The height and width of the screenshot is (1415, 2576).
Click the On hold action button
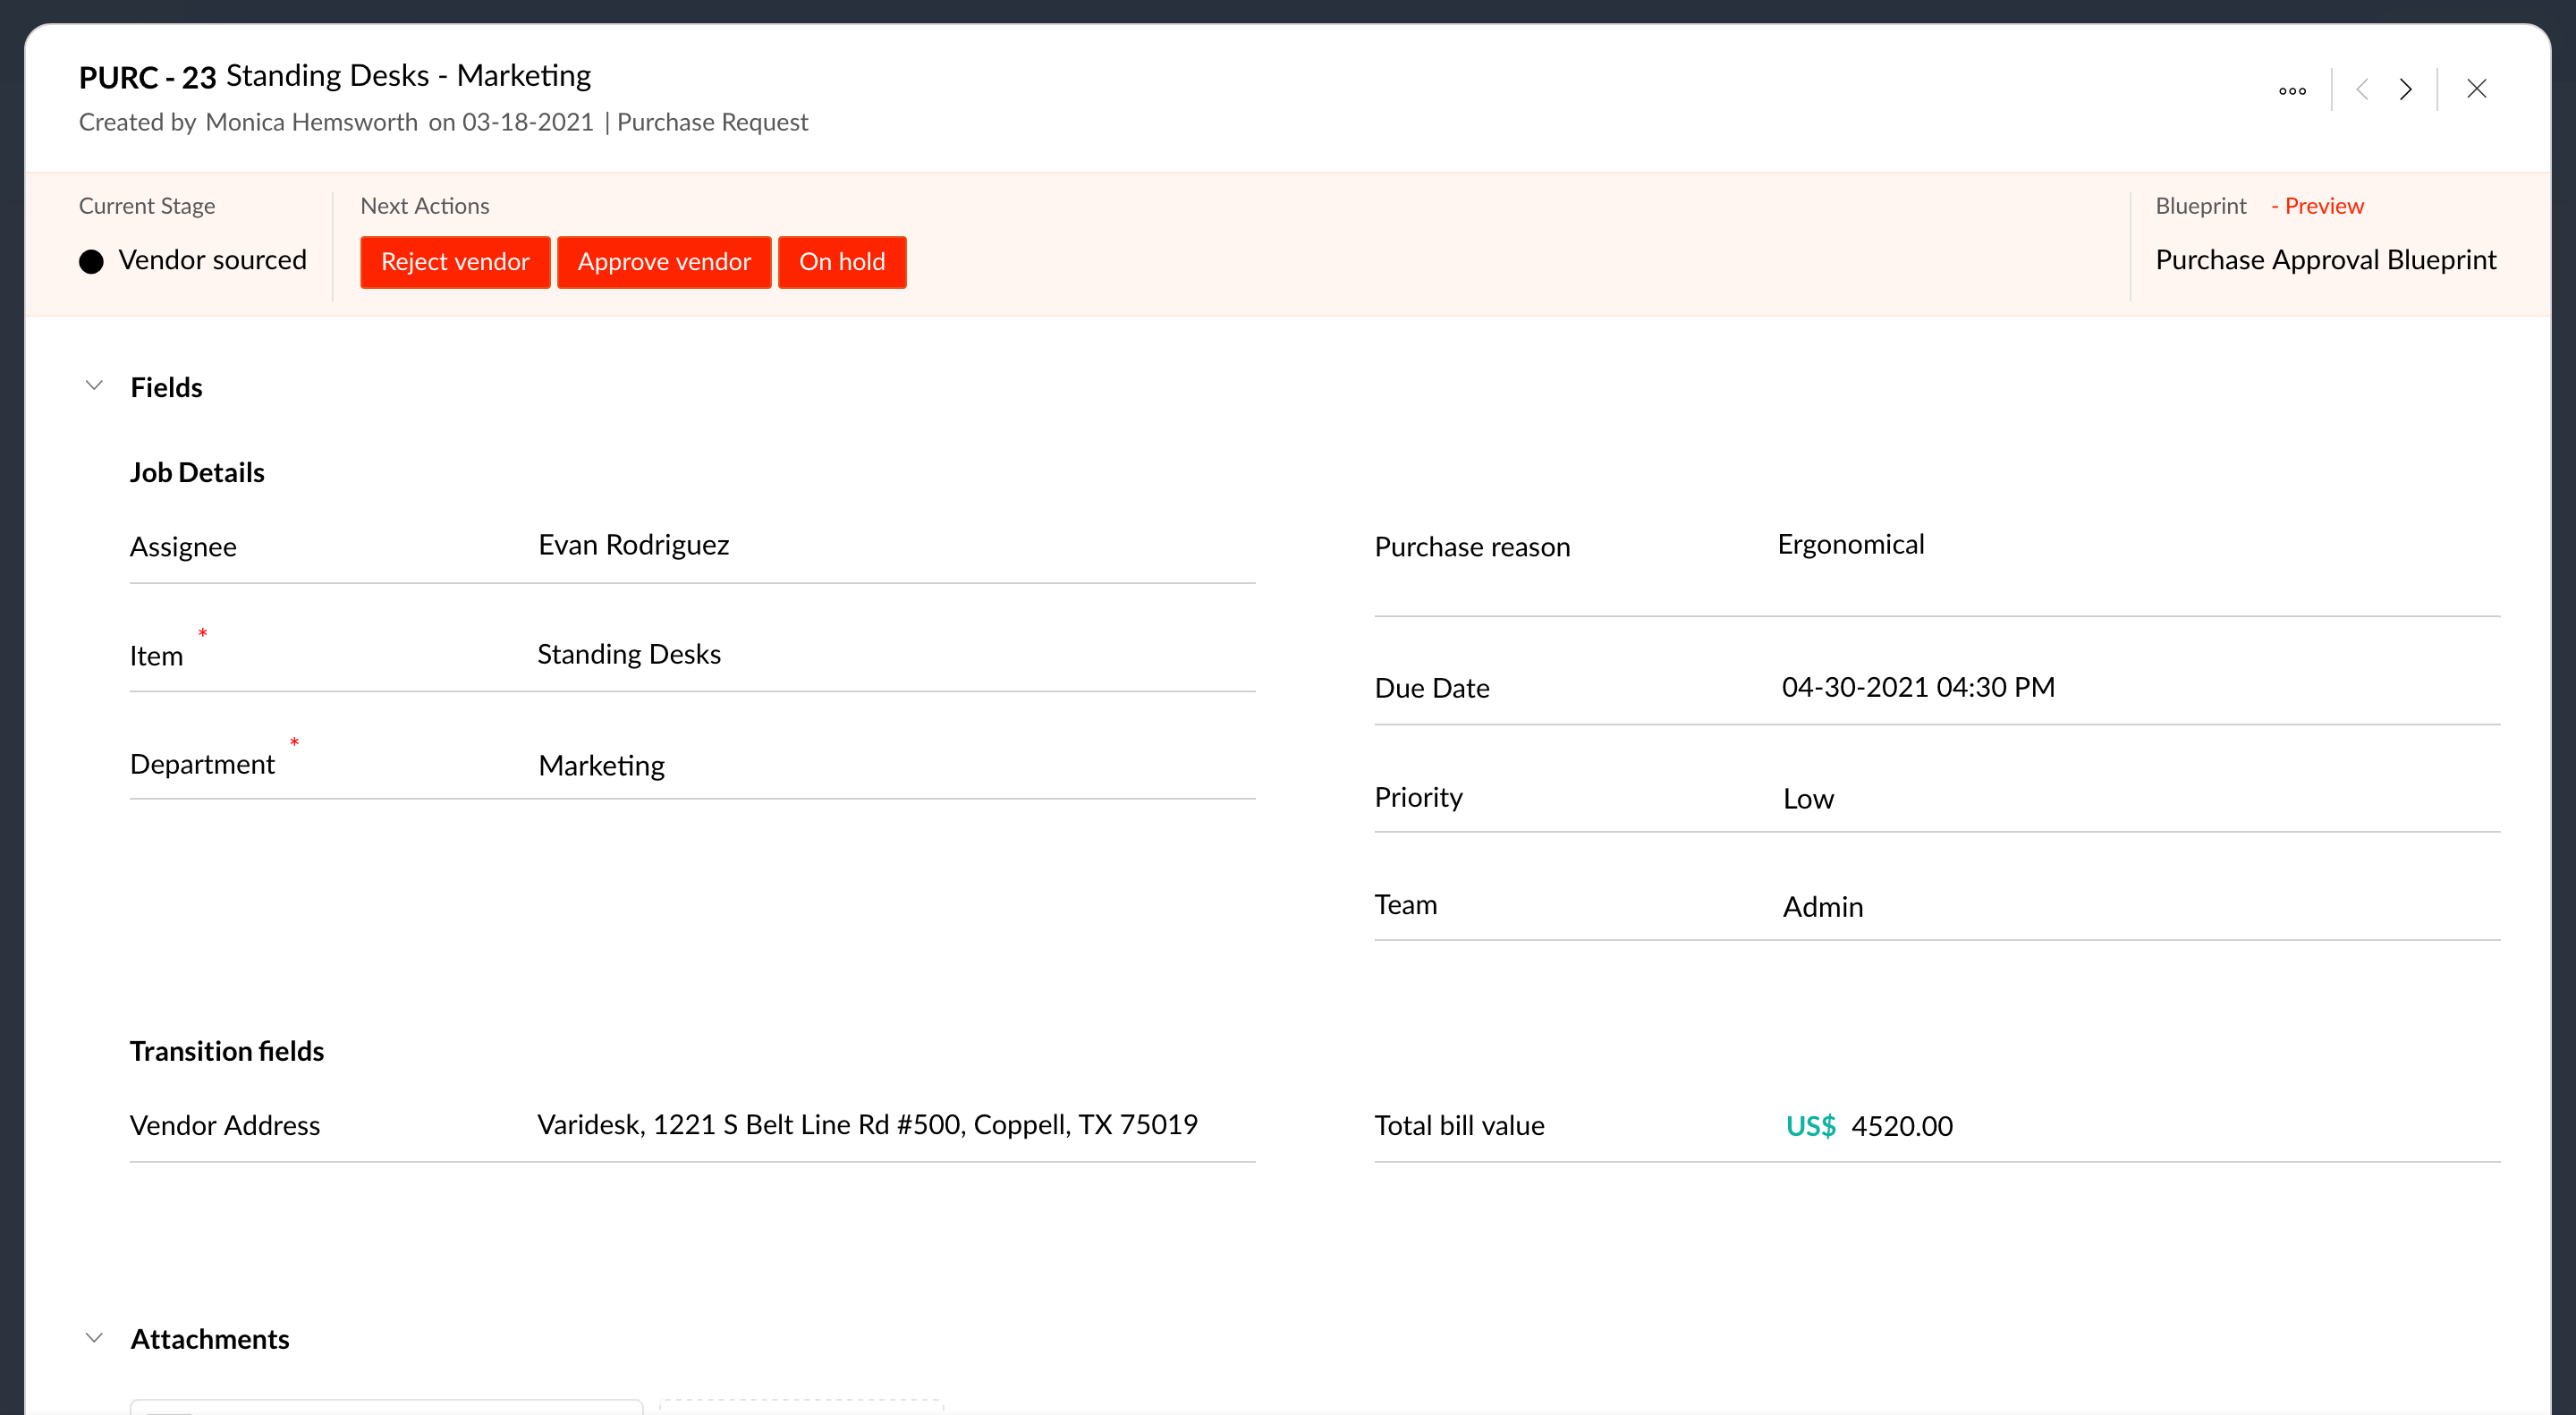843,259
